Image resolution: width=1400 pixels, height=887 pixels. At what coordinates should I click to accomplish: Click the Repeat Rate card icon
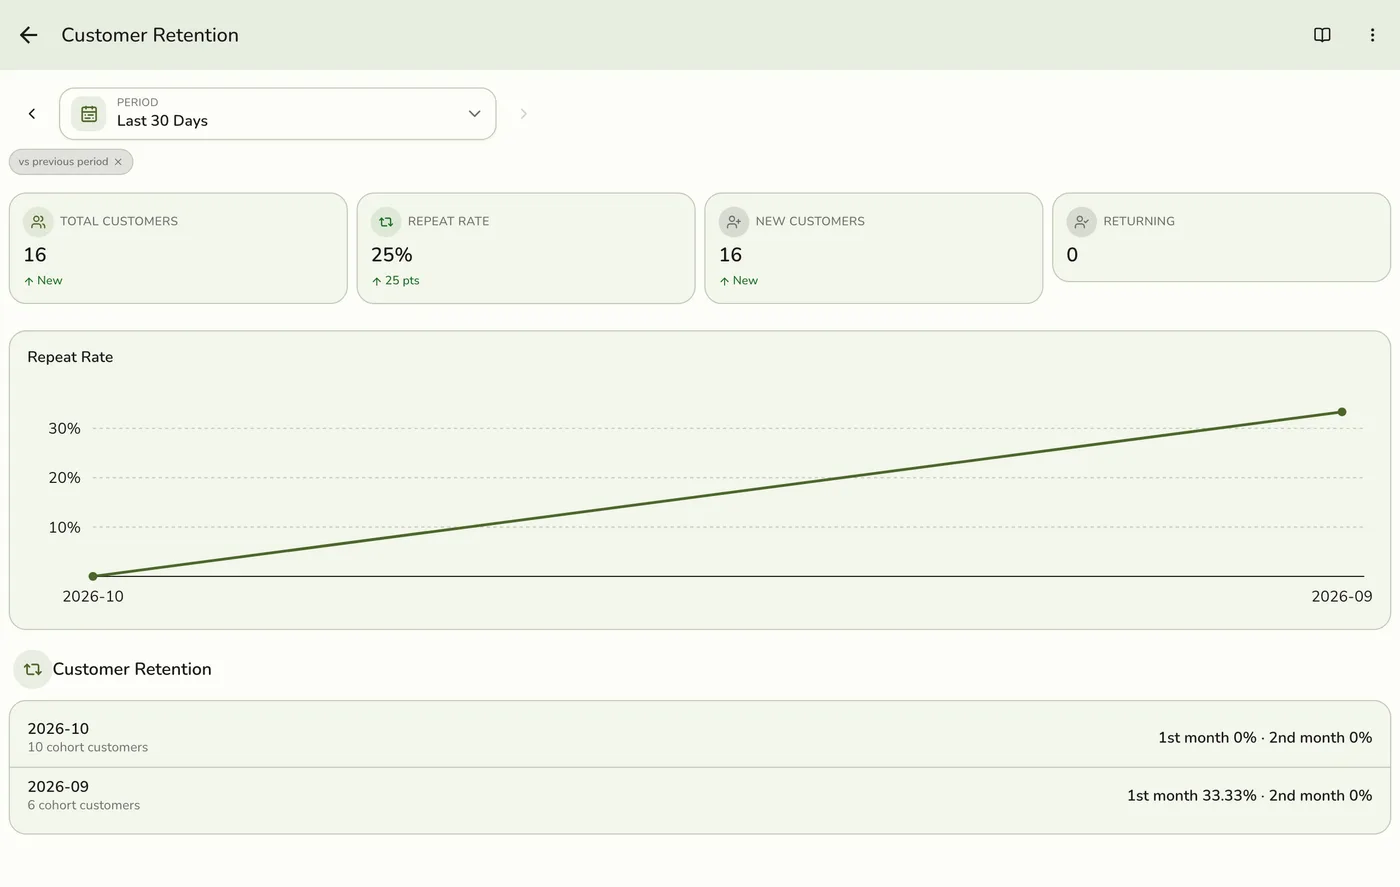(x=386, y=221)
